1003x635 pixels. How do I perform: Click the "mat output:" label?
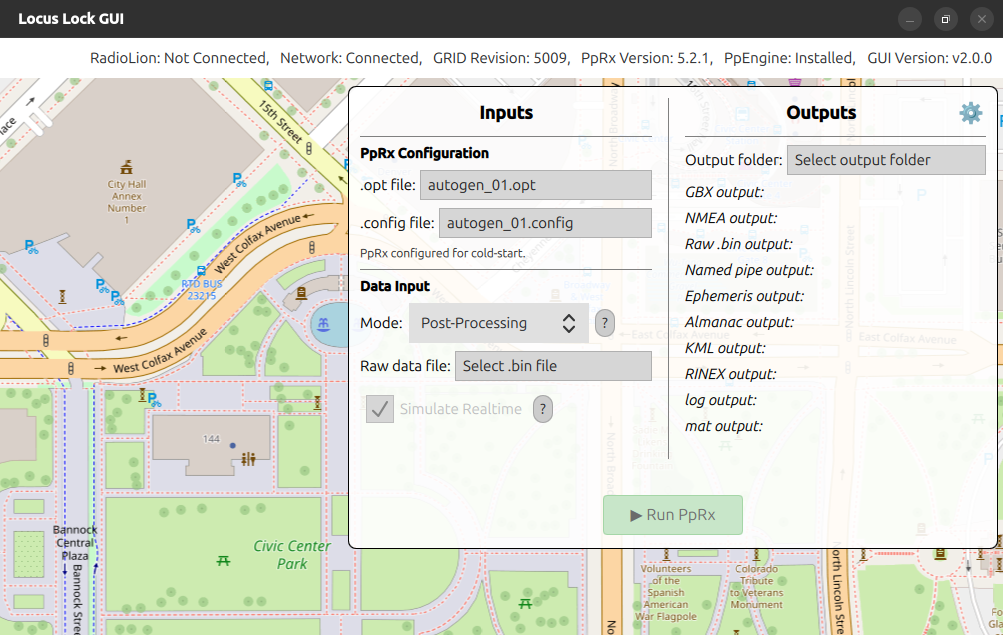(723, 426)
